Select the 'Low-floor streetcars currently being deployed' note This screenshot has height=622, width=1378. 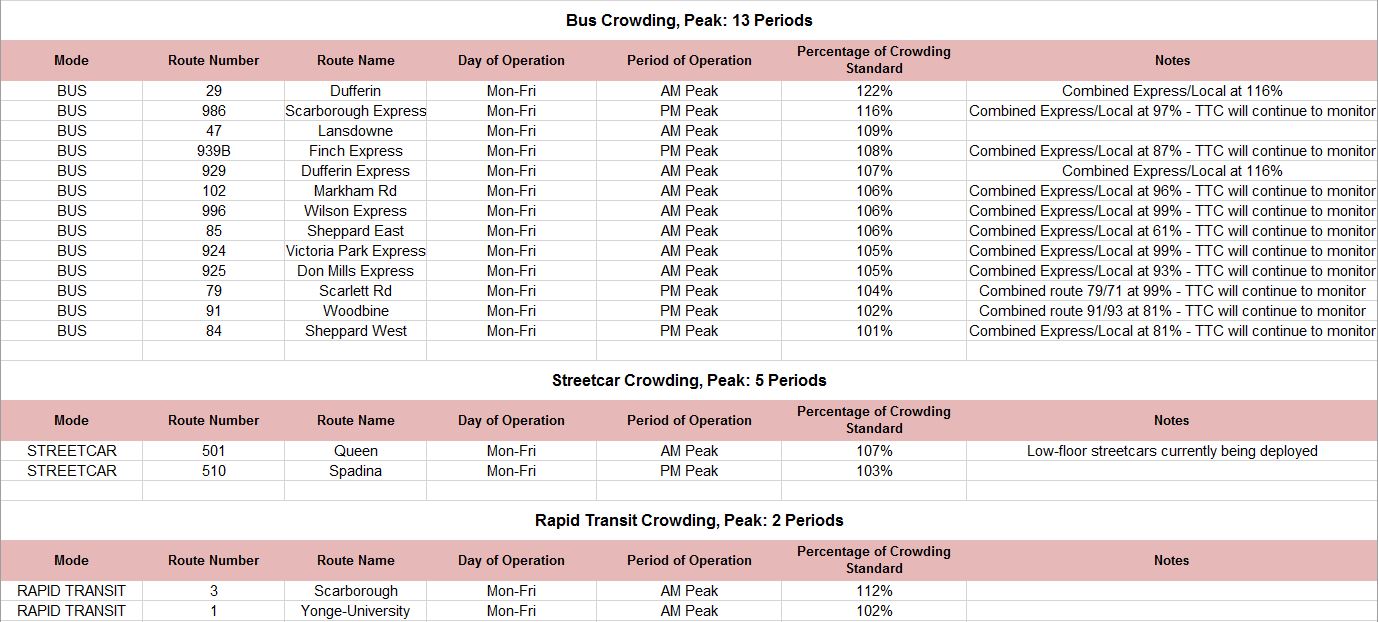[1171, 451]
